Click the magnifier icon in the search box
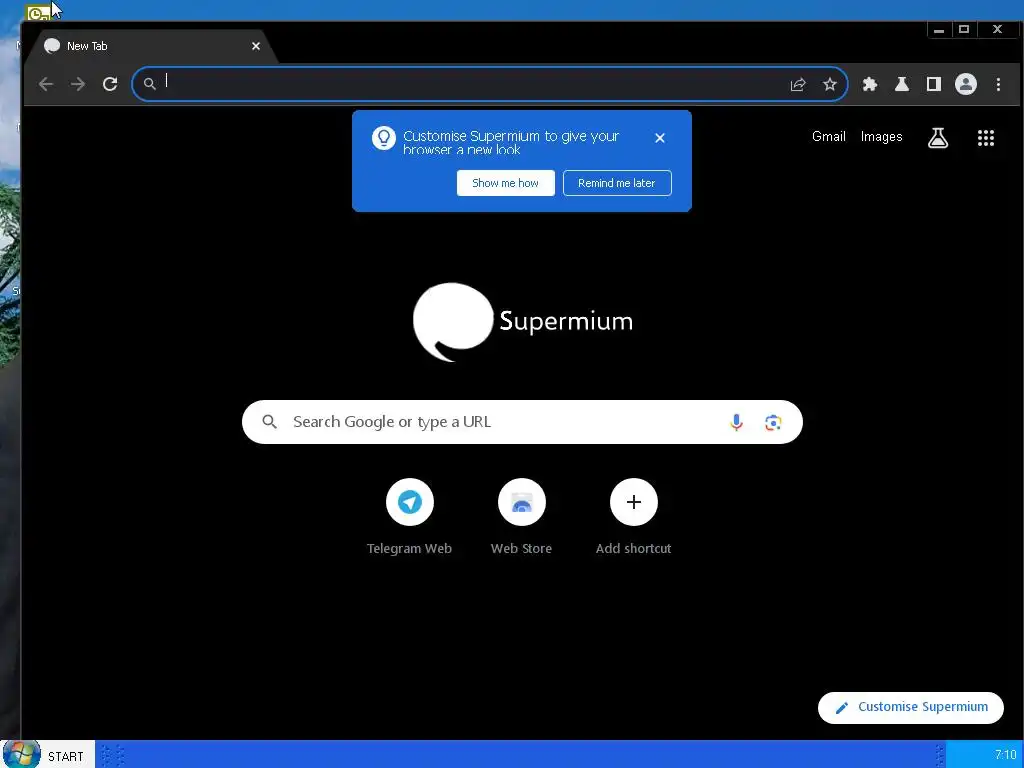Screen dimensions: 1024x768 270,422
